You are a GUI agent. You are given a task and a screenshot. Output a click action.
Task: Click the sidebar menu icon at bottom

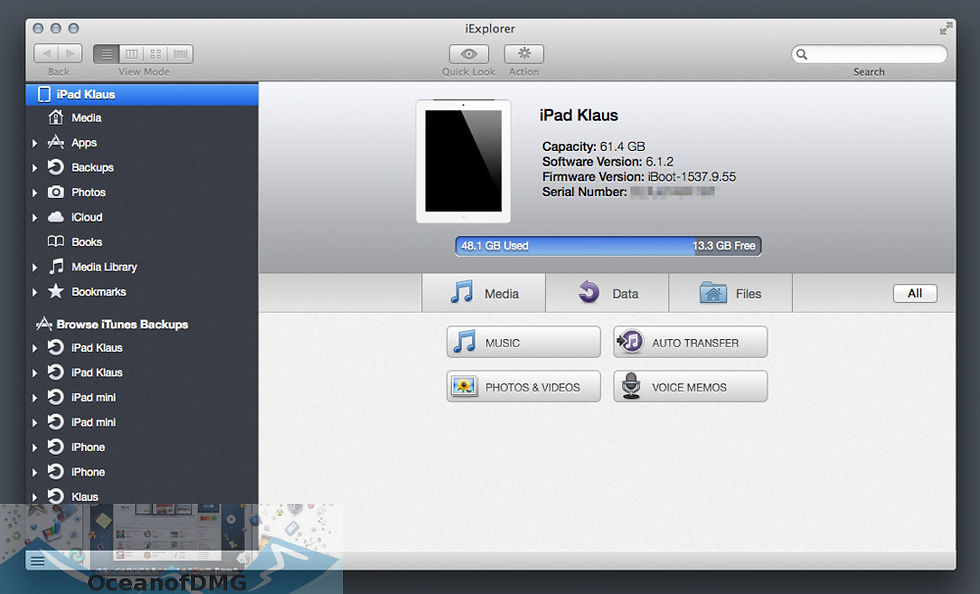(38, 561)
